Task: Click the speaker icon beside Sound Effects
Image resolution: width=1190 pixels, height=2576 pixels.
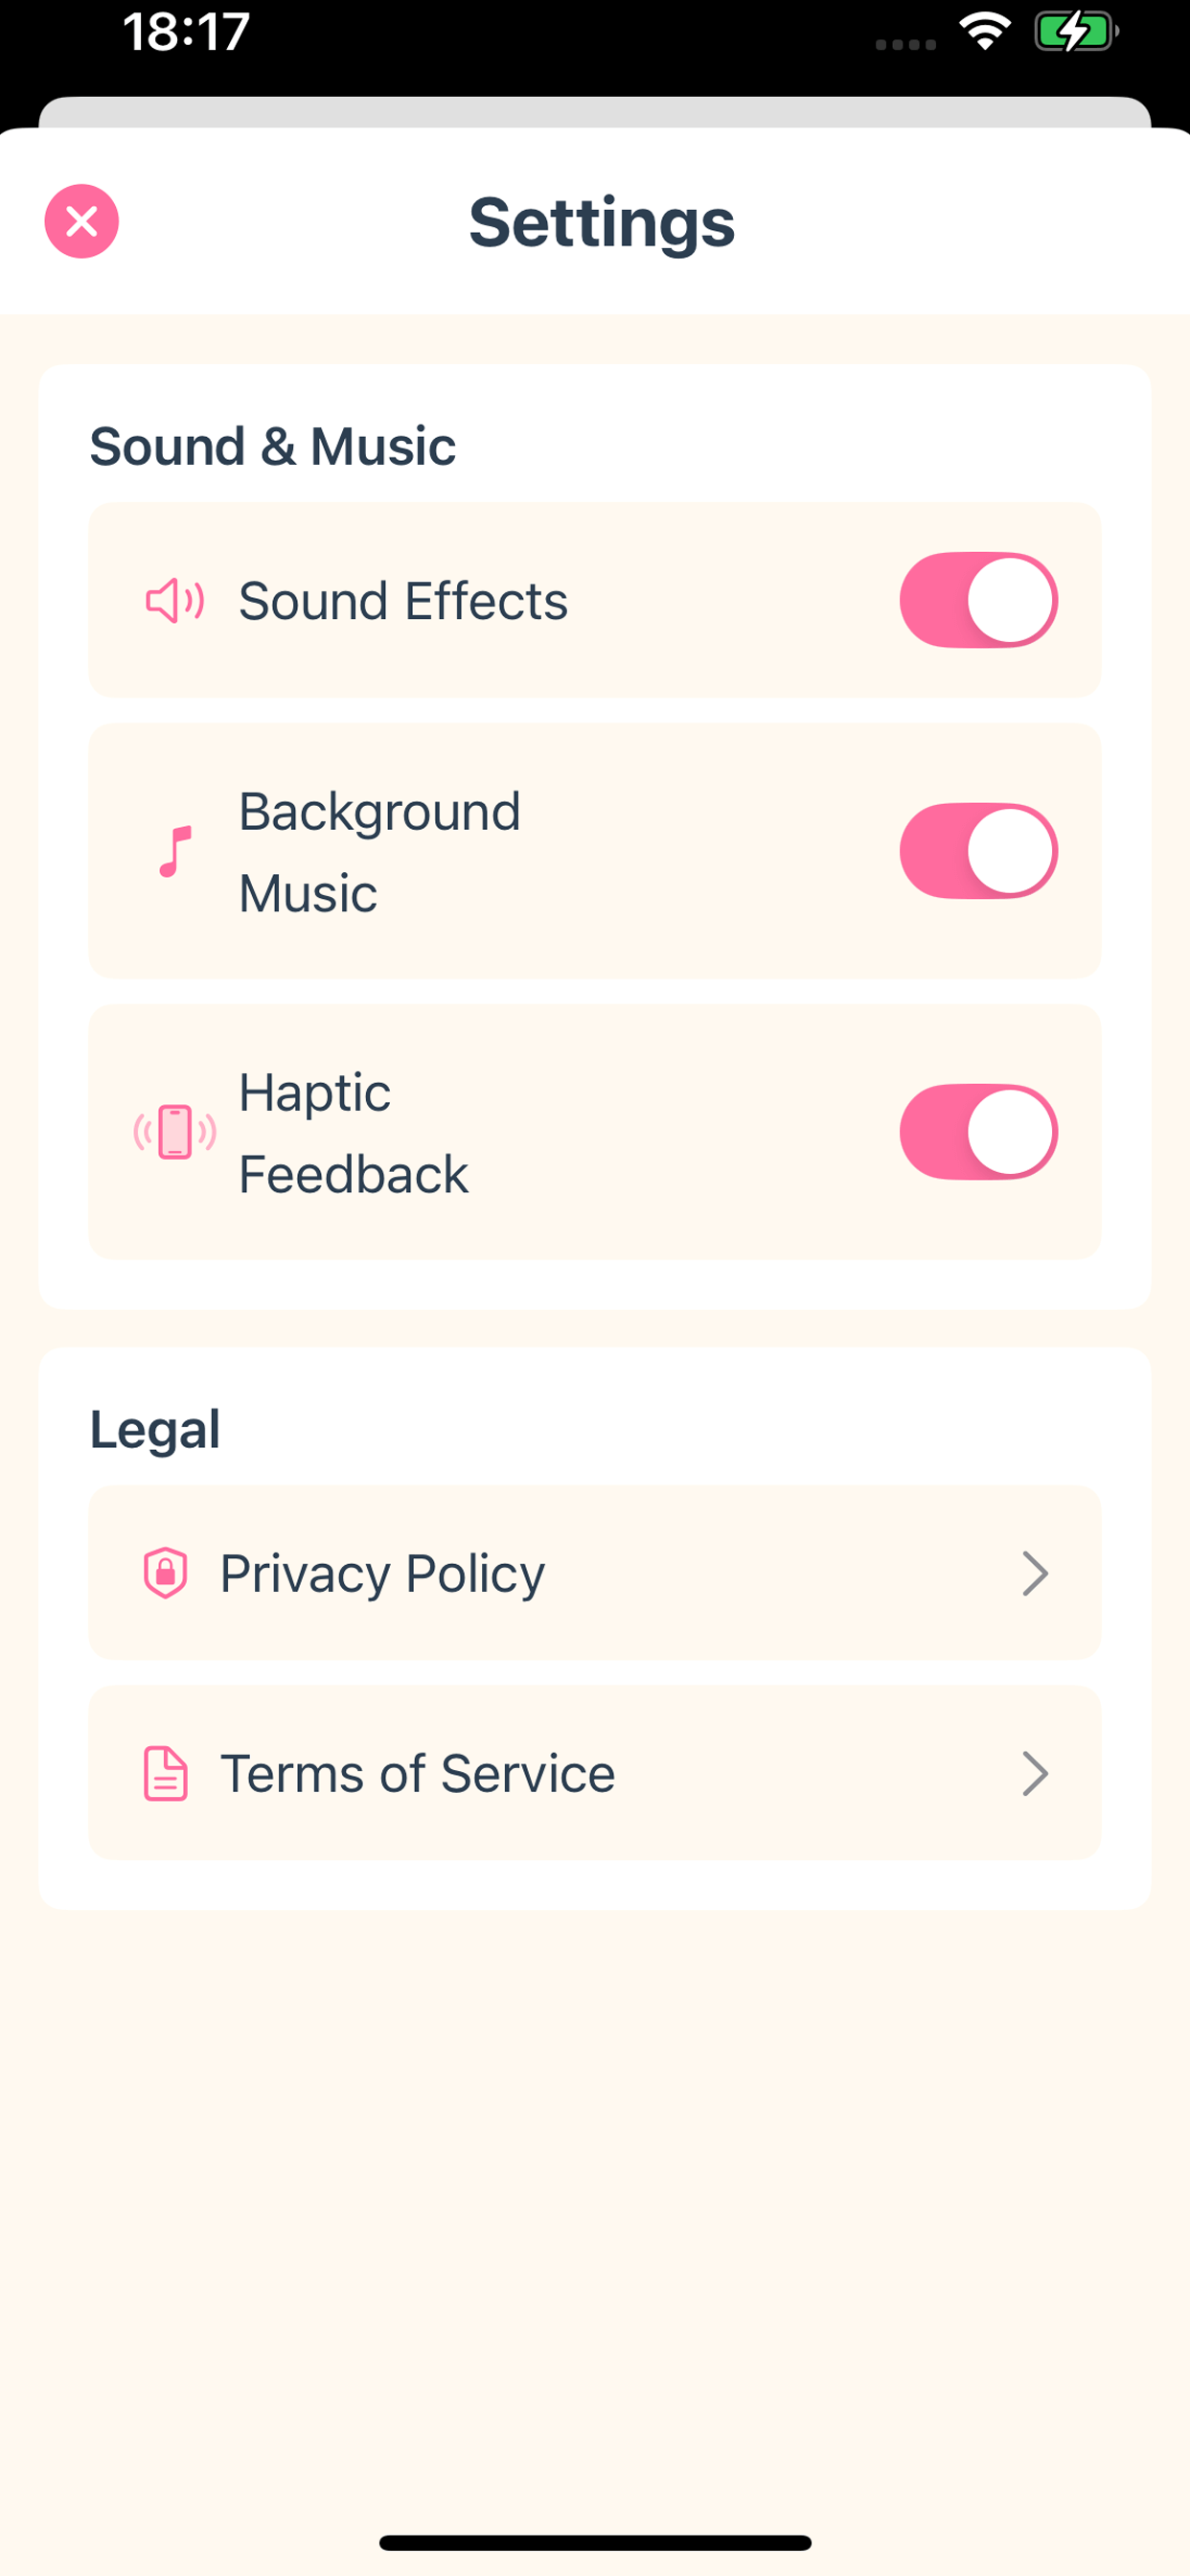Action: point(175,601)
